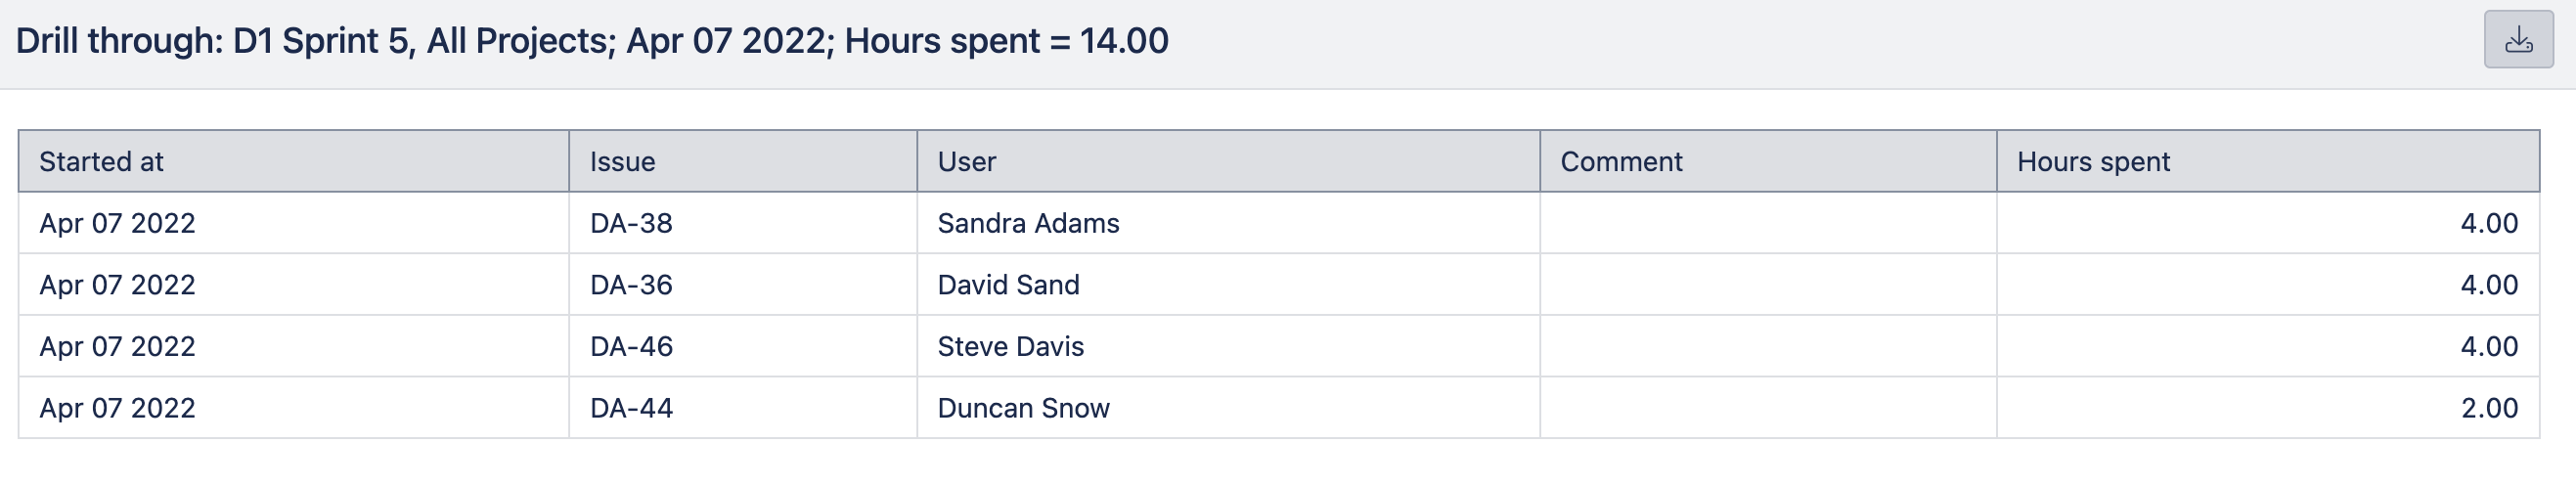2576x487 pixels.
Task: Select user Steve Davis cell
Action: [x=1228, y=347]
